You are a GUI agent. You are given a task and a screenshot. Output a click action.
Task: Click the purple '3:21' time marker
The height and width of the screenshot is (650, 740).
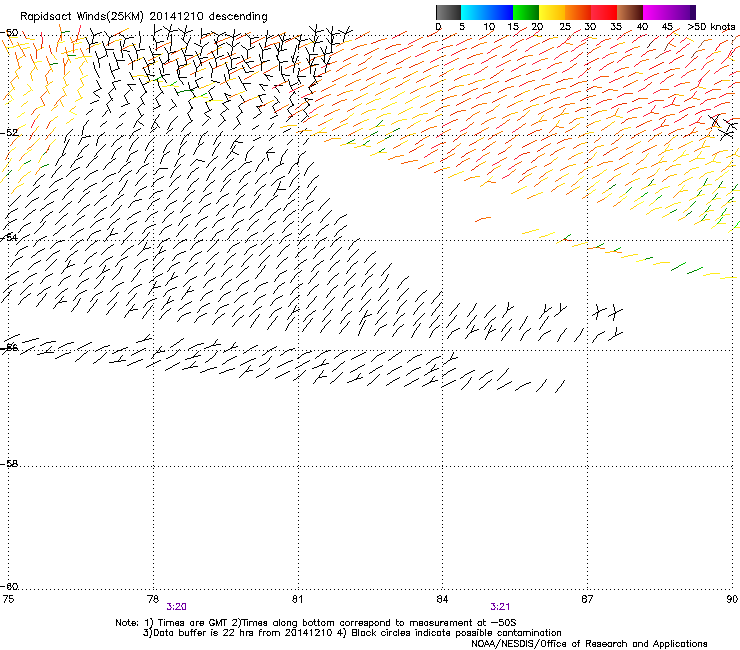[500, 607]
